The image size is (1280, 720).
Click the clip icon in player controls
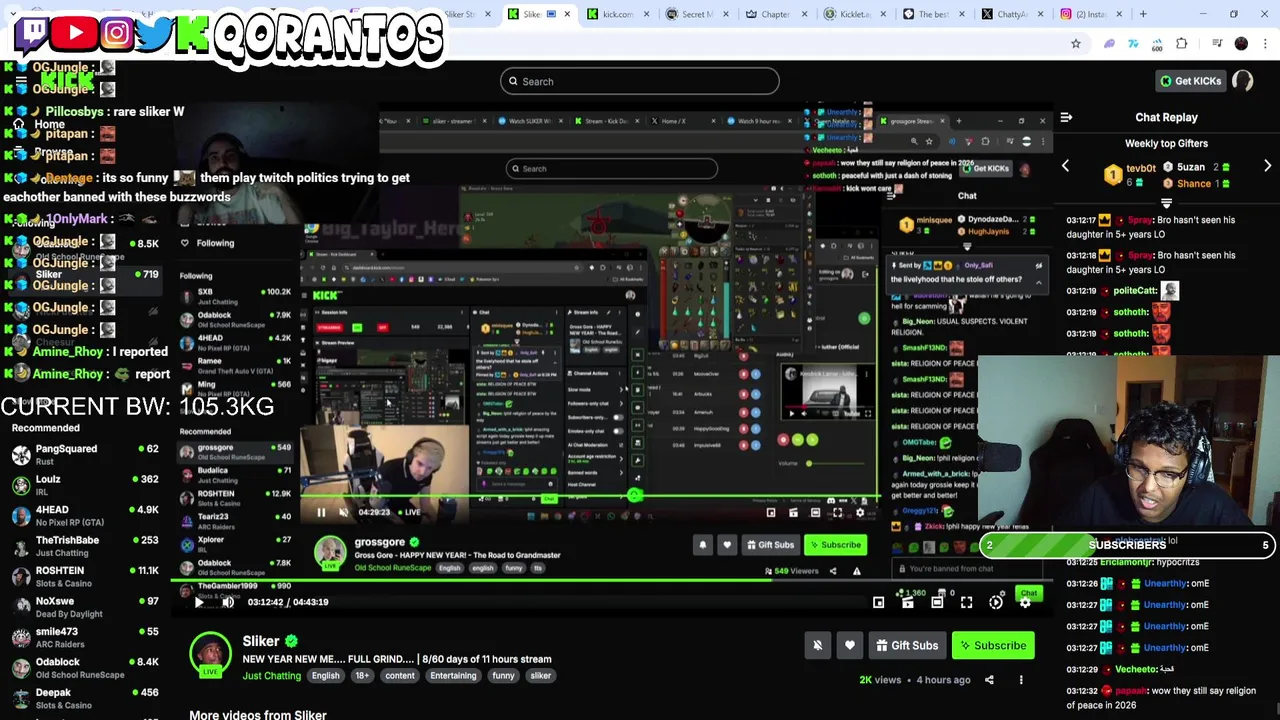pos(908,602)
